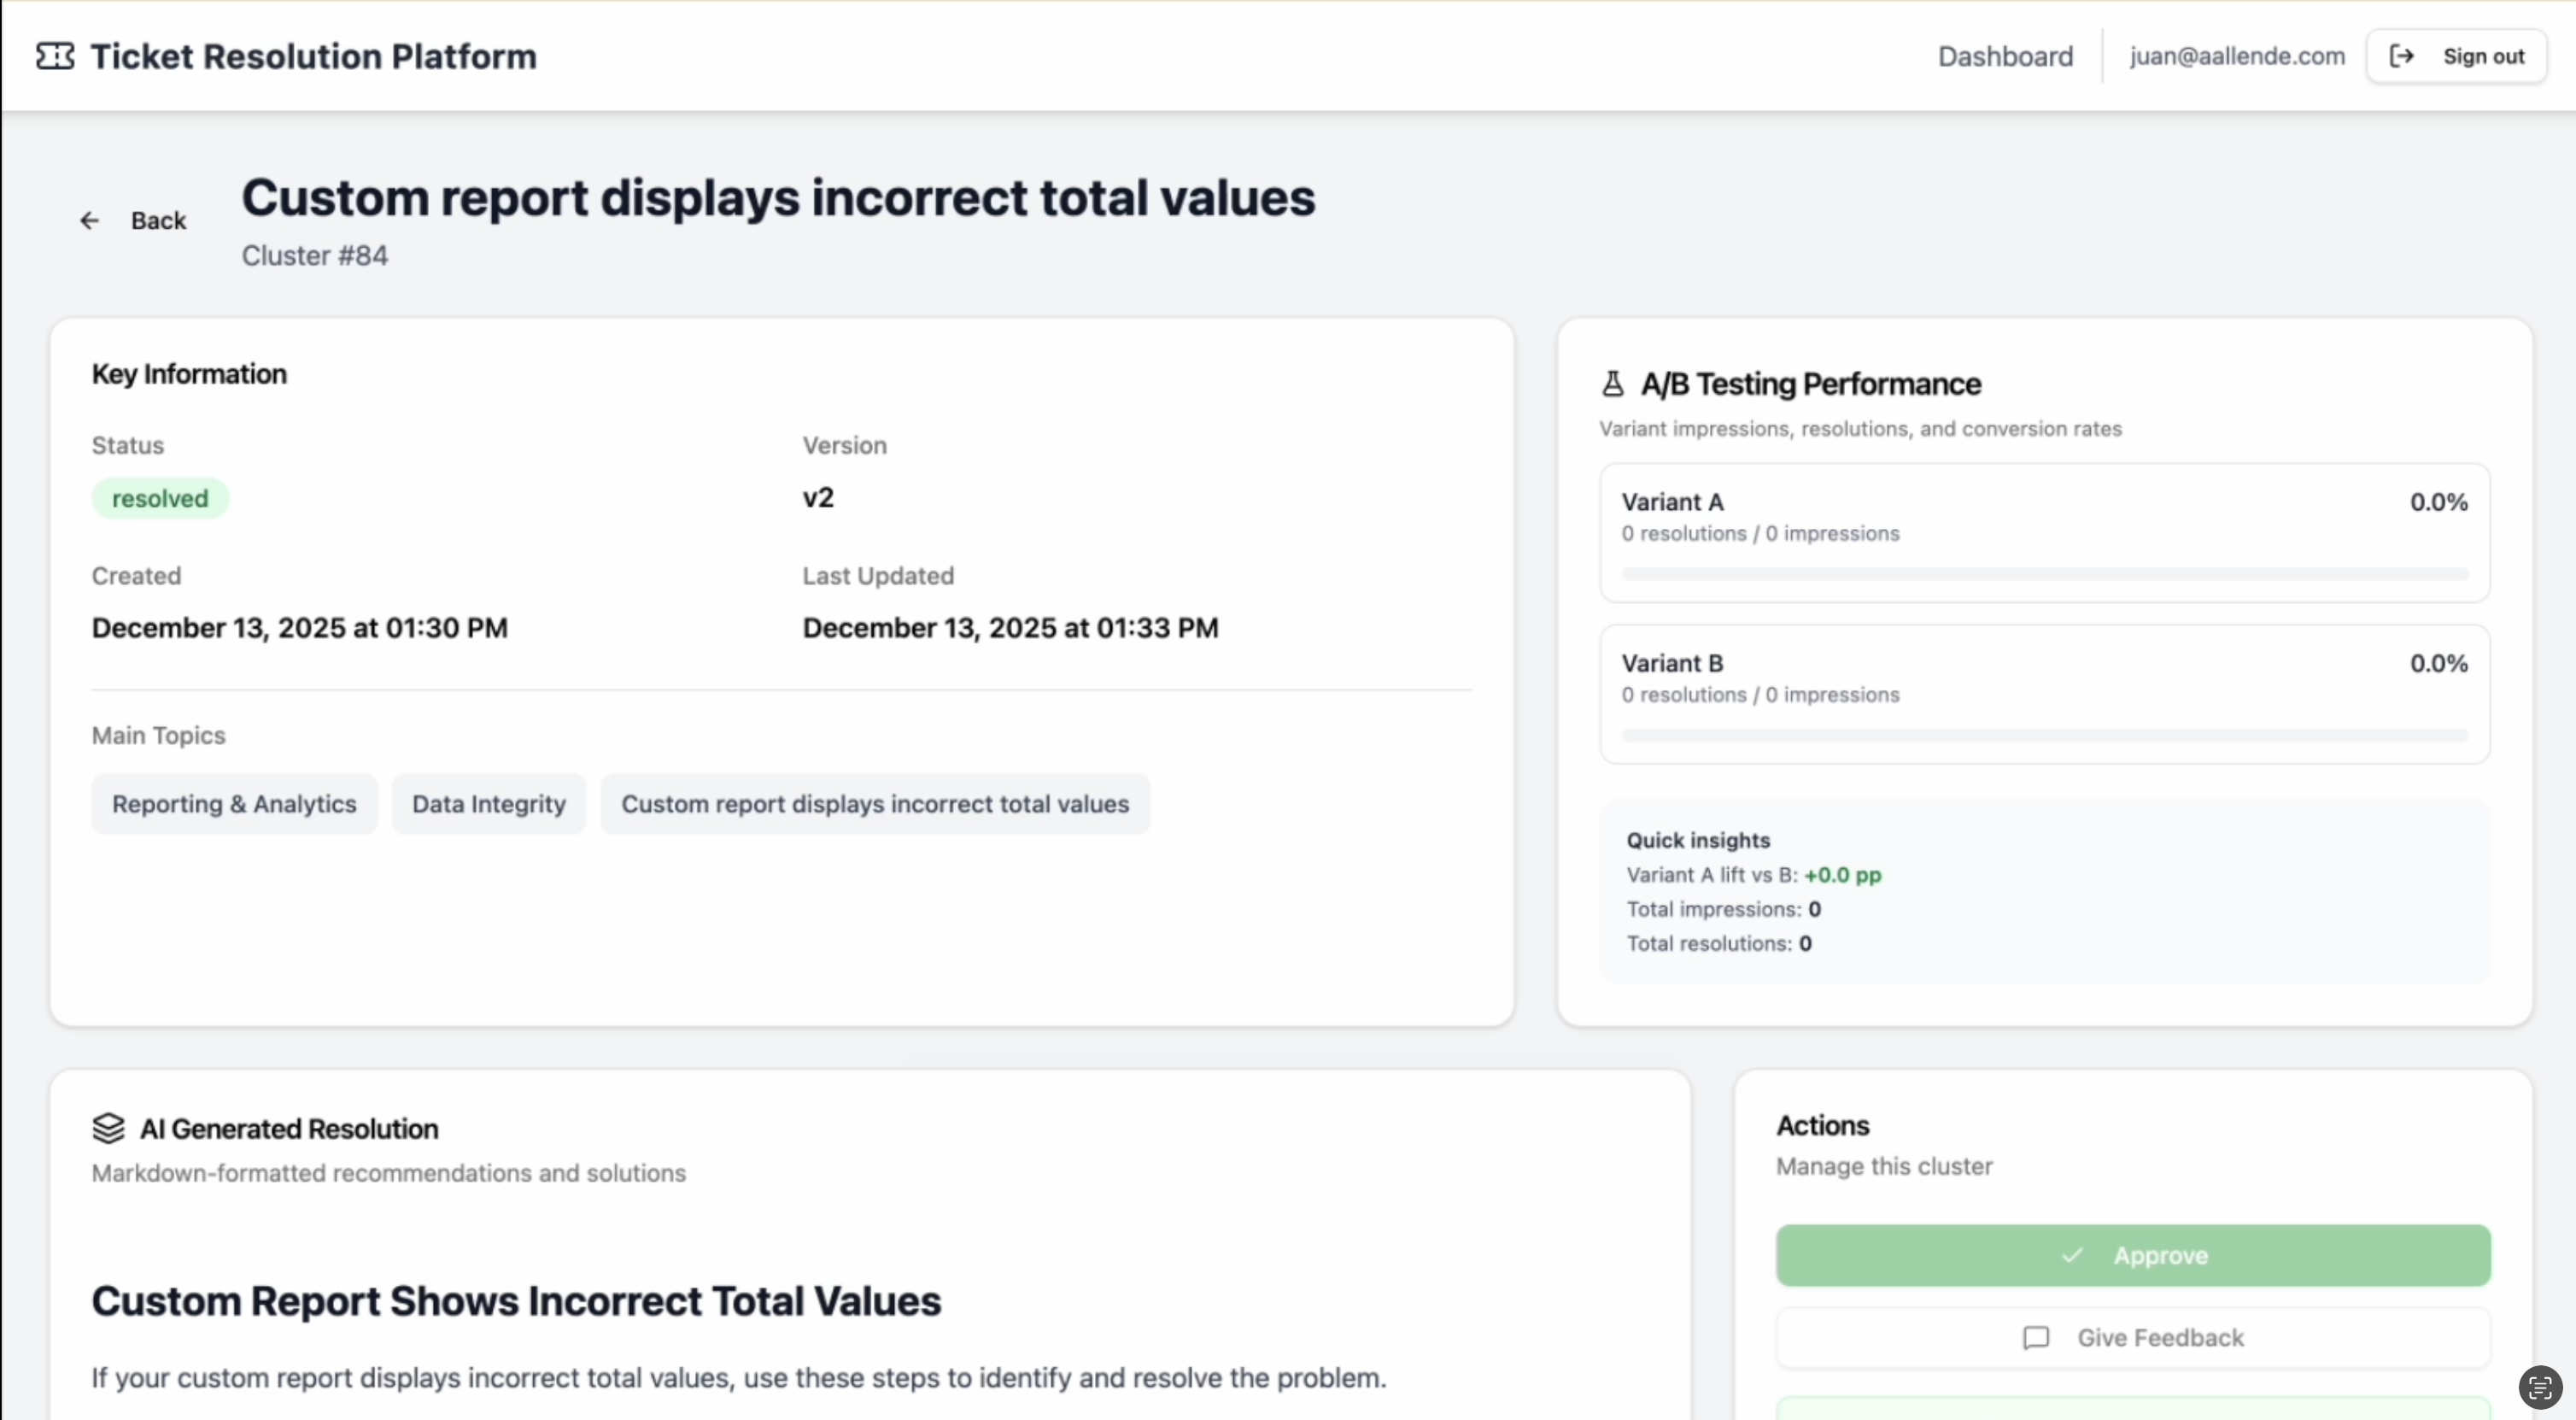Click the A/B testing flask icon

[1612, 384]
